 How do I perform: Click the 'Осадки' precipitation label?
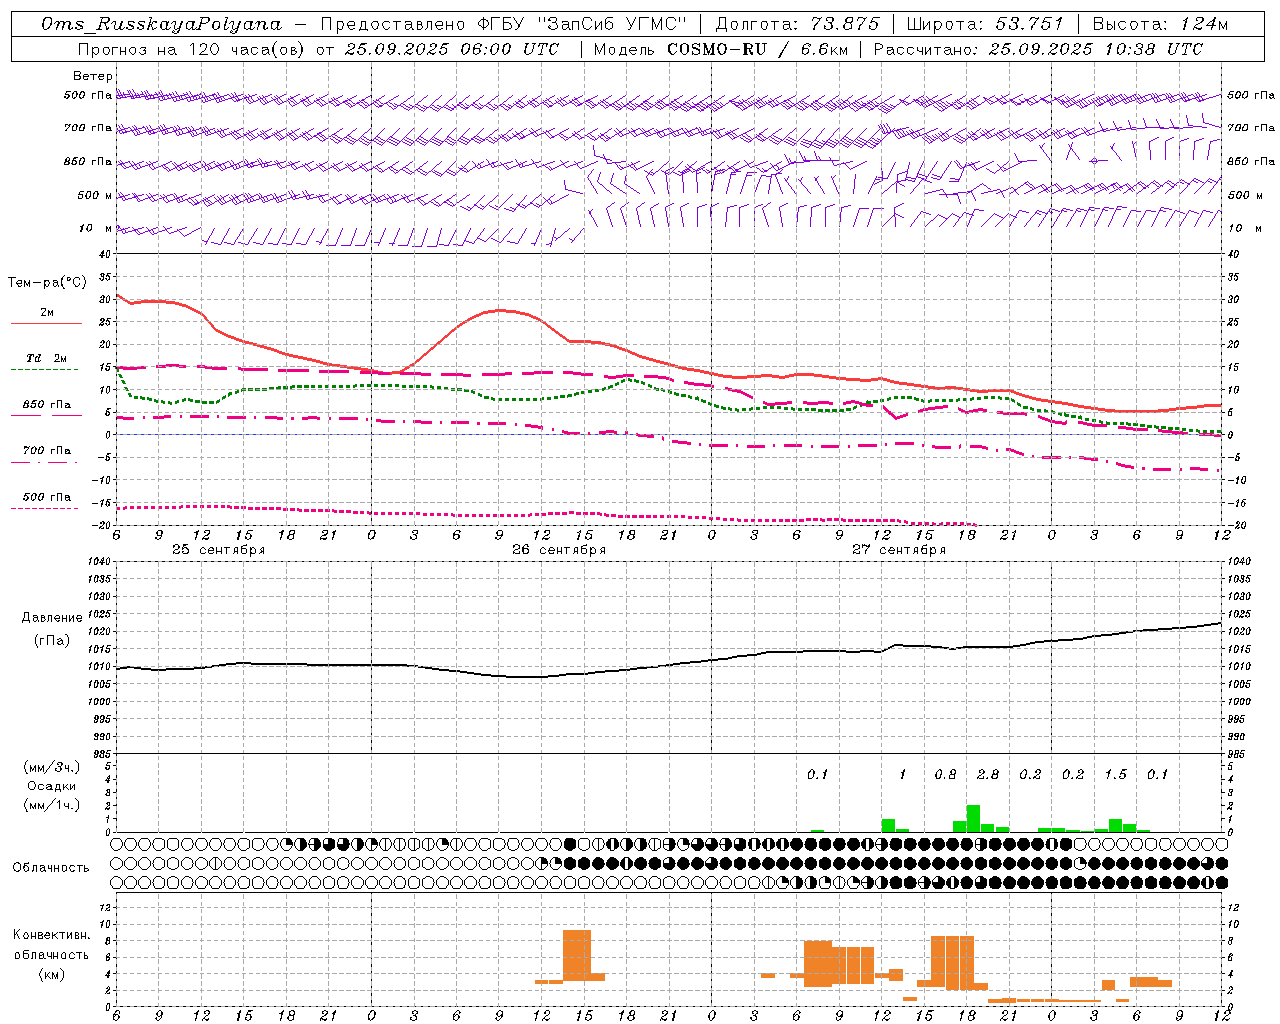(52, 786)
